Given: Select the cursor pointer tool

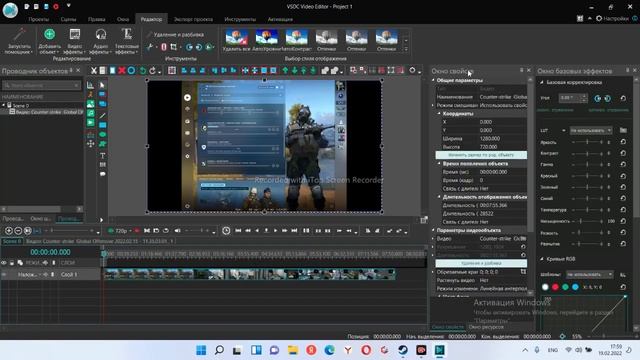Looking at the screenshot, I should 102,85.
